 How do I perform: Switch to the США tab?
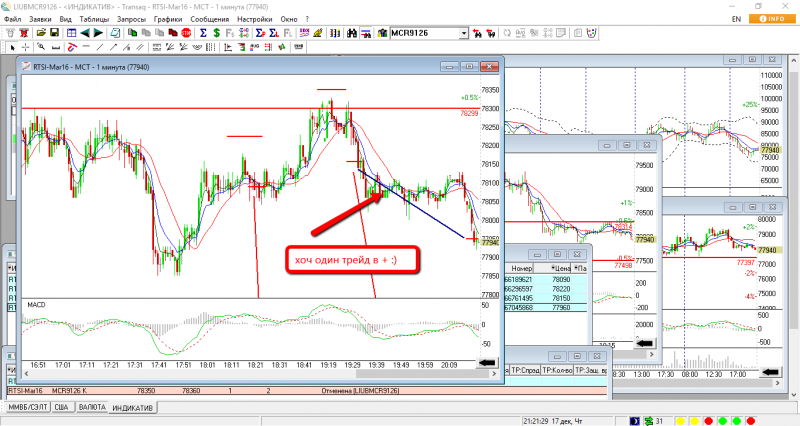click(x=61, y=407)
